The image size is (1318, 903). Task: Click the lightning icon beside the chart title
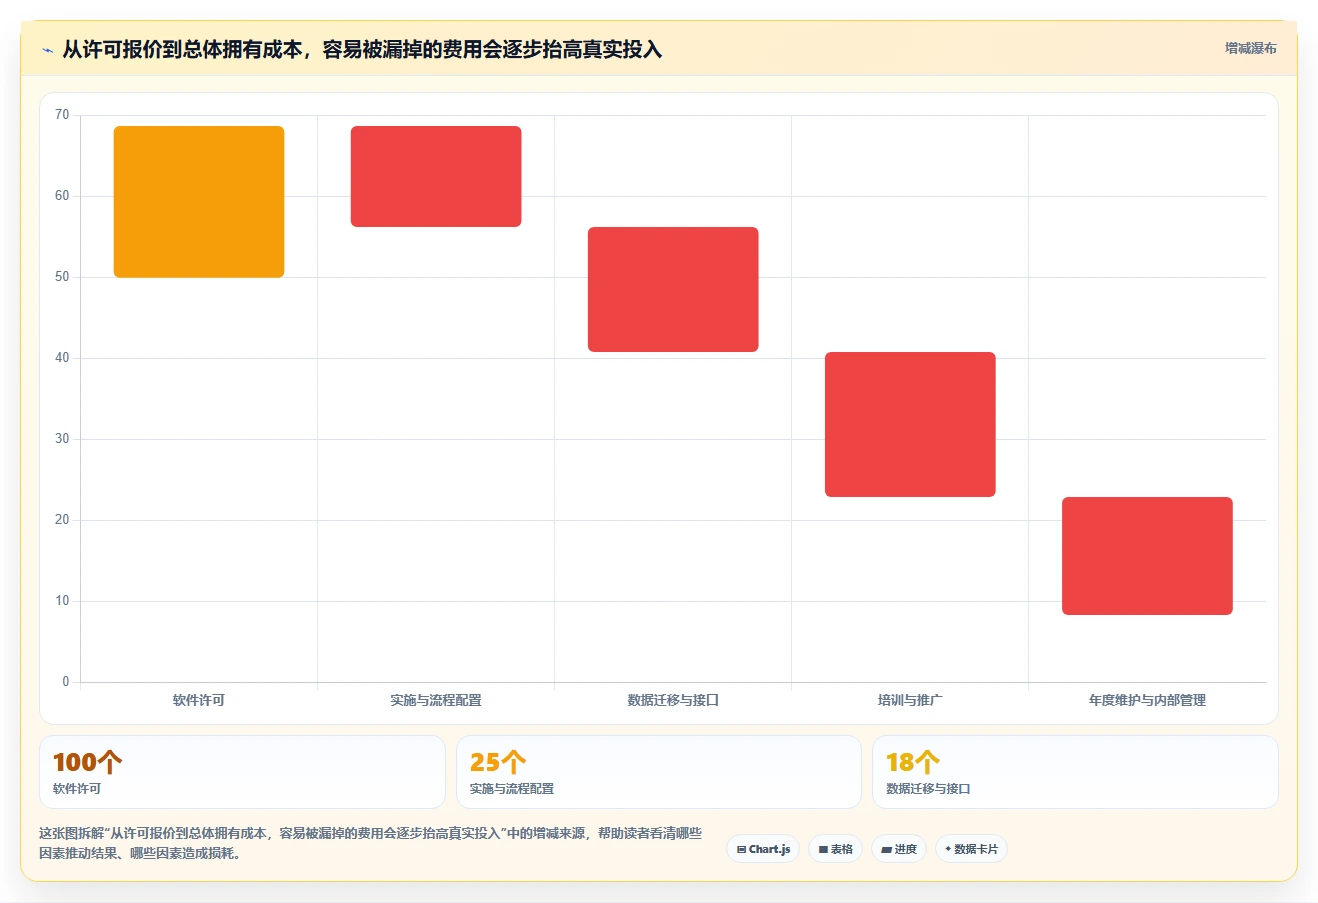pos(47,50)
